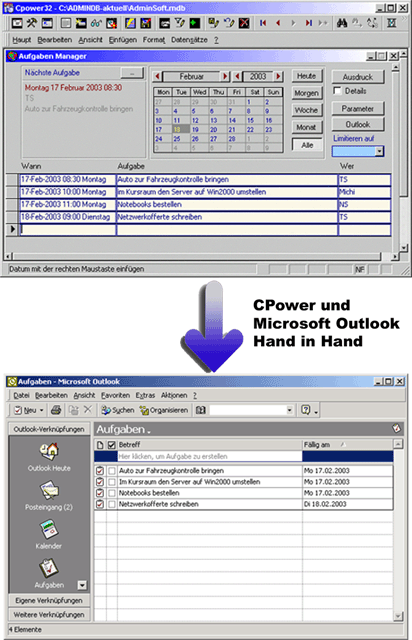Open the Neu dropdown arrow in Outlook
The height and width of the screenshot is (640, 412).
42,410
